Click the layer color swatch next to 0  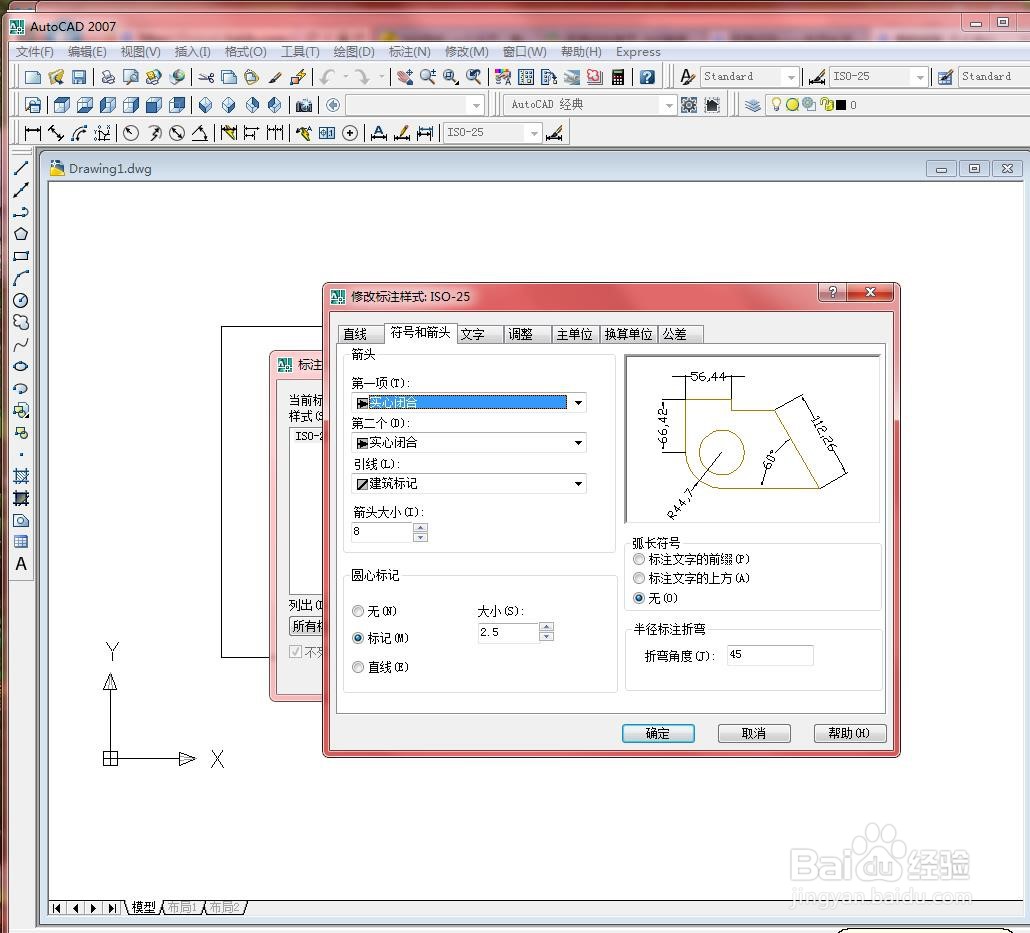coord(841,105)
